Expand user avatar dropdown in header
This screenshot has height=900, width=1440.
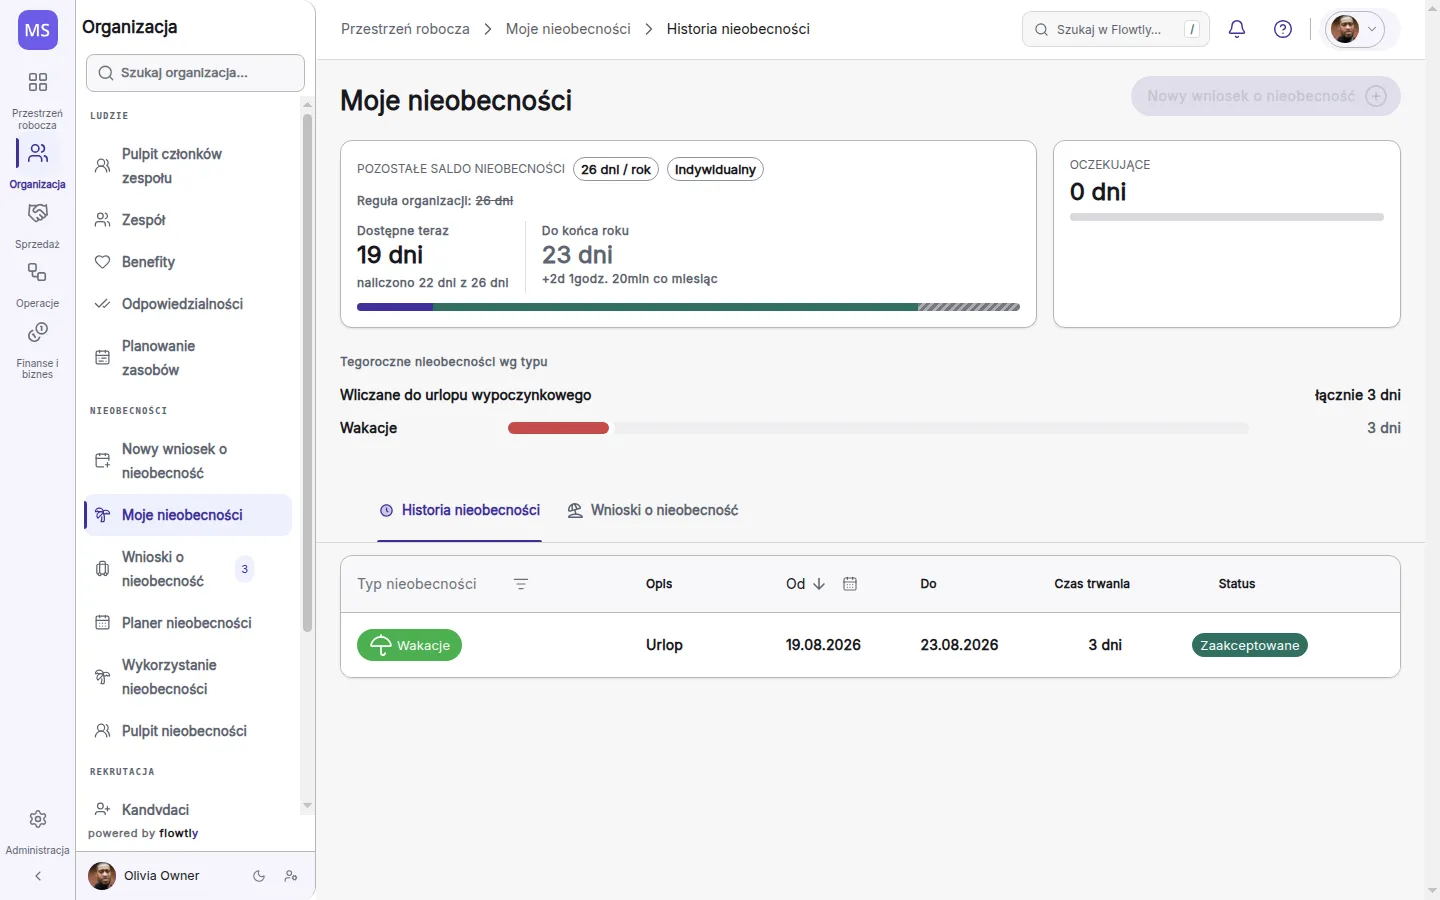click(x=1355, y=29)
